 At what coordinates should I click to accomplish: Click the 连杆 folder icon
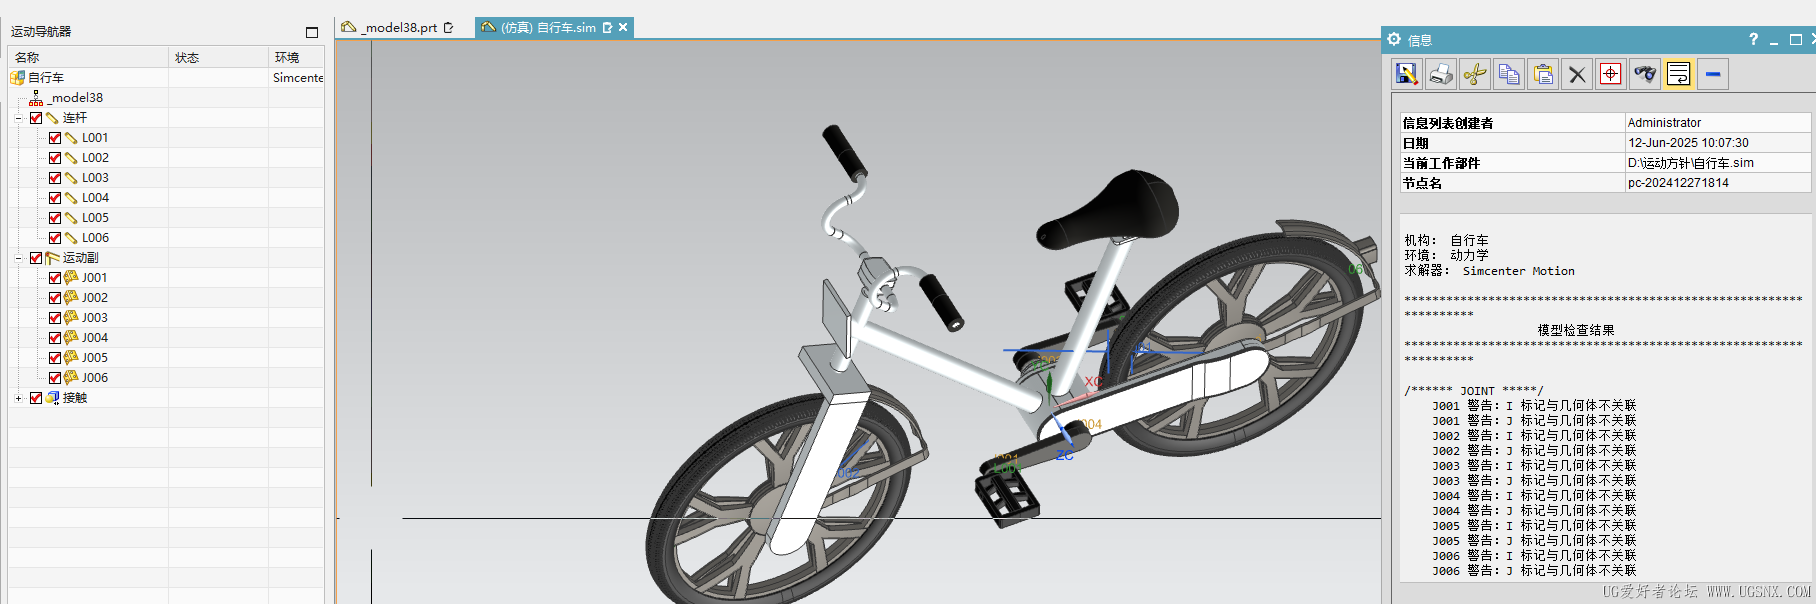click(x=52, y=117)
